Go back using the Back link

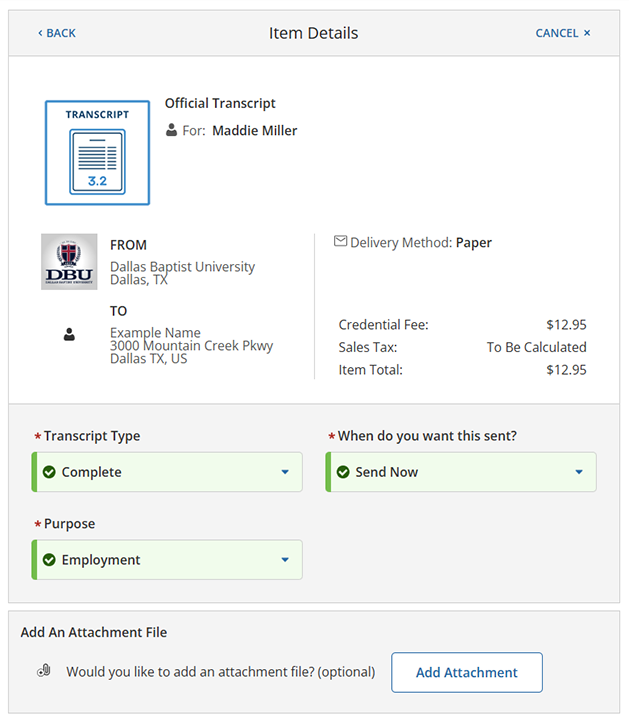pyautogui.click(x=57, y=33)
